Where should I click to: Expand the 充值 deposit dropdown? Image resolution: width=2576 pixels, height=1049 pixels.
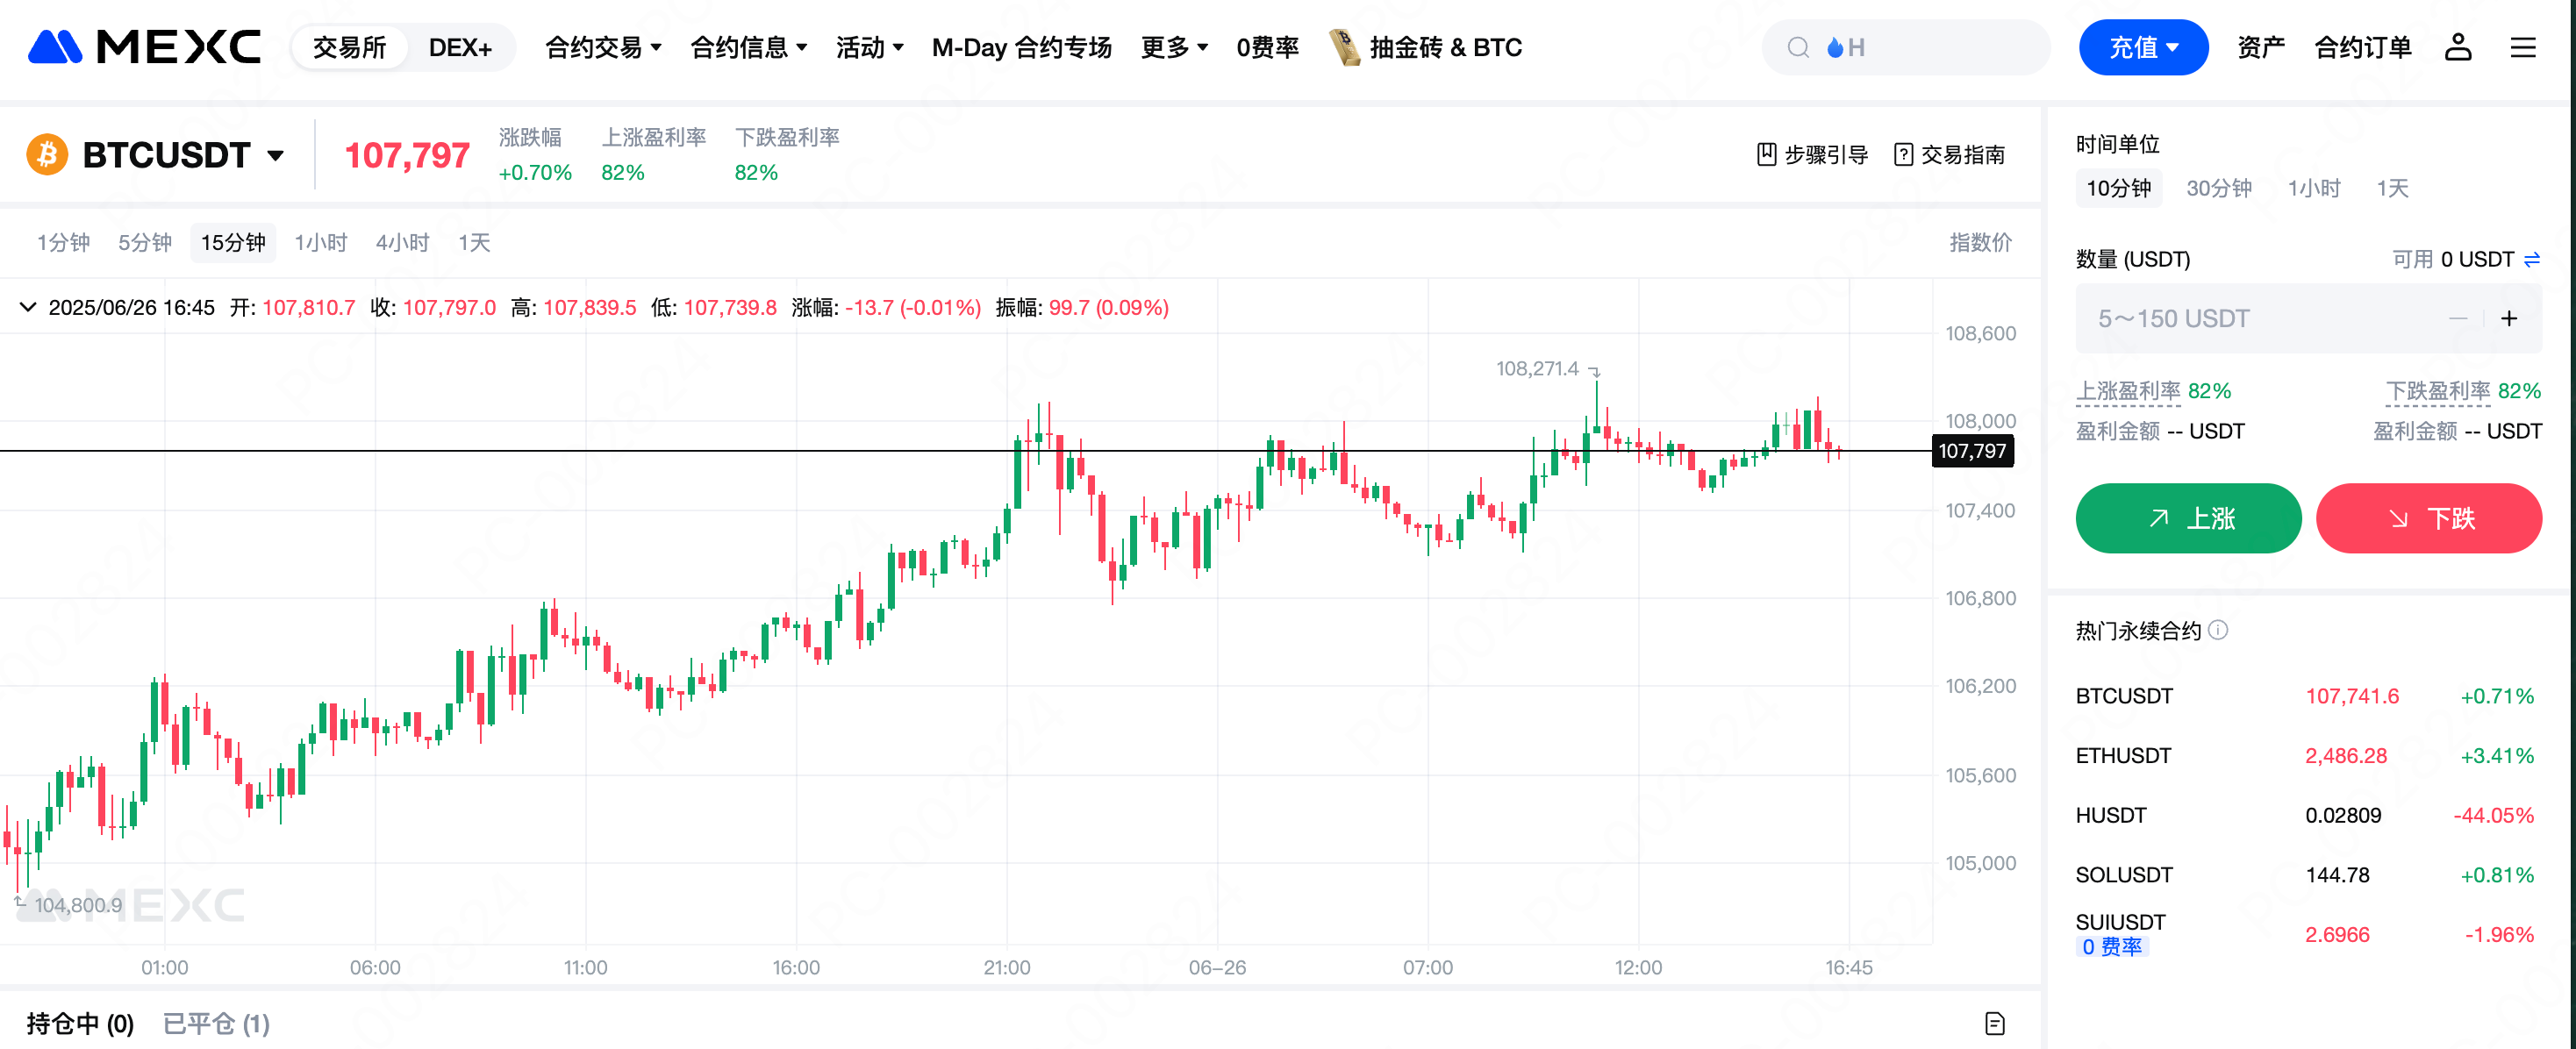2143,47
